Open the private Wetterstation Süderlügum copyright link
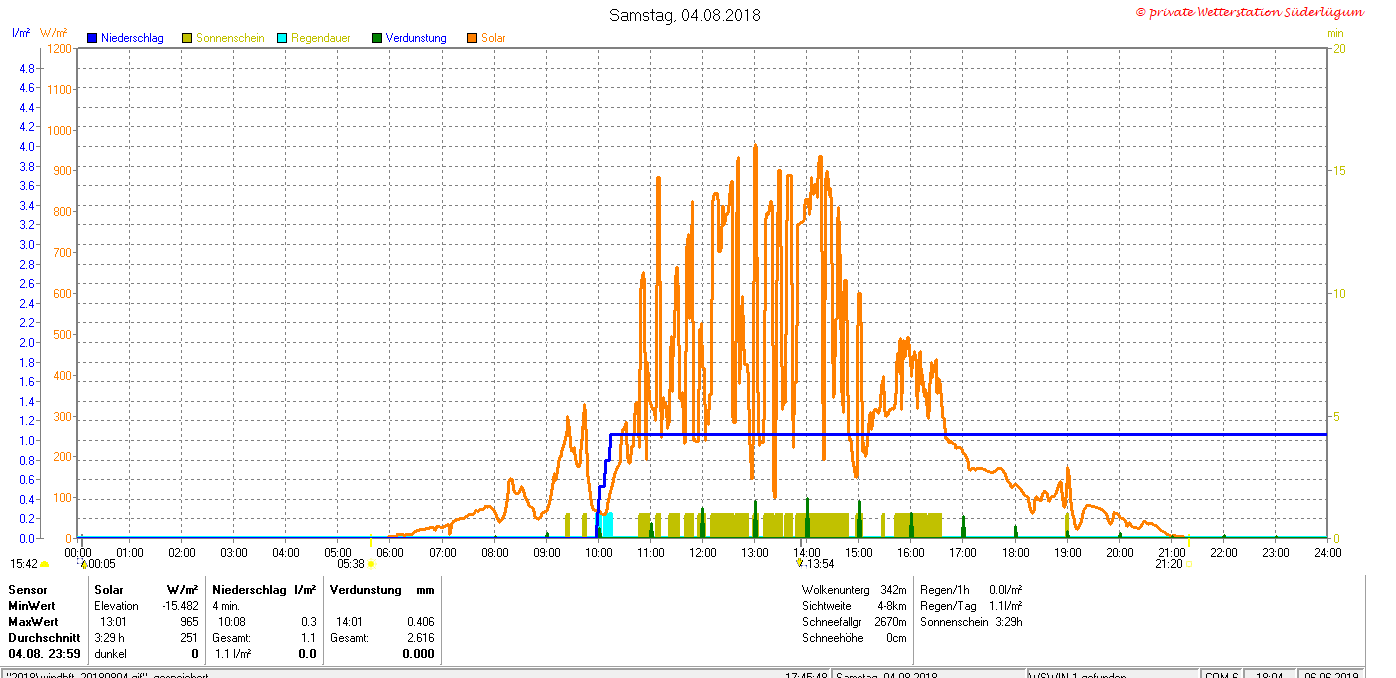 click(x=1248, y=12)
